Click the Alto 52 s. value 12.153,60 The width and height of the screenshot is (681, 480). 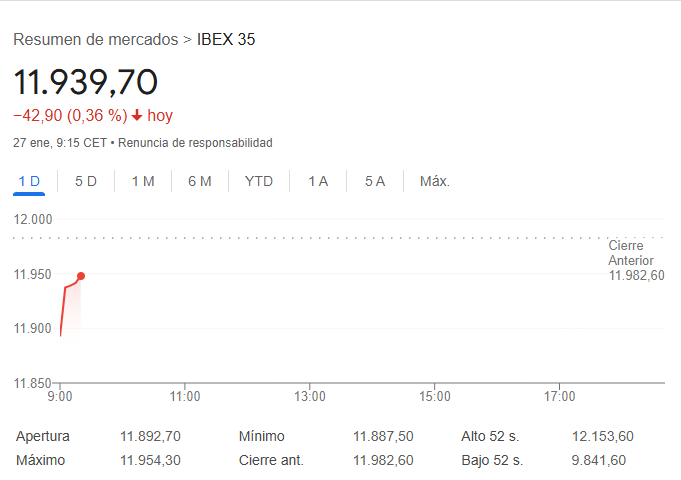[x=602, y=436]
